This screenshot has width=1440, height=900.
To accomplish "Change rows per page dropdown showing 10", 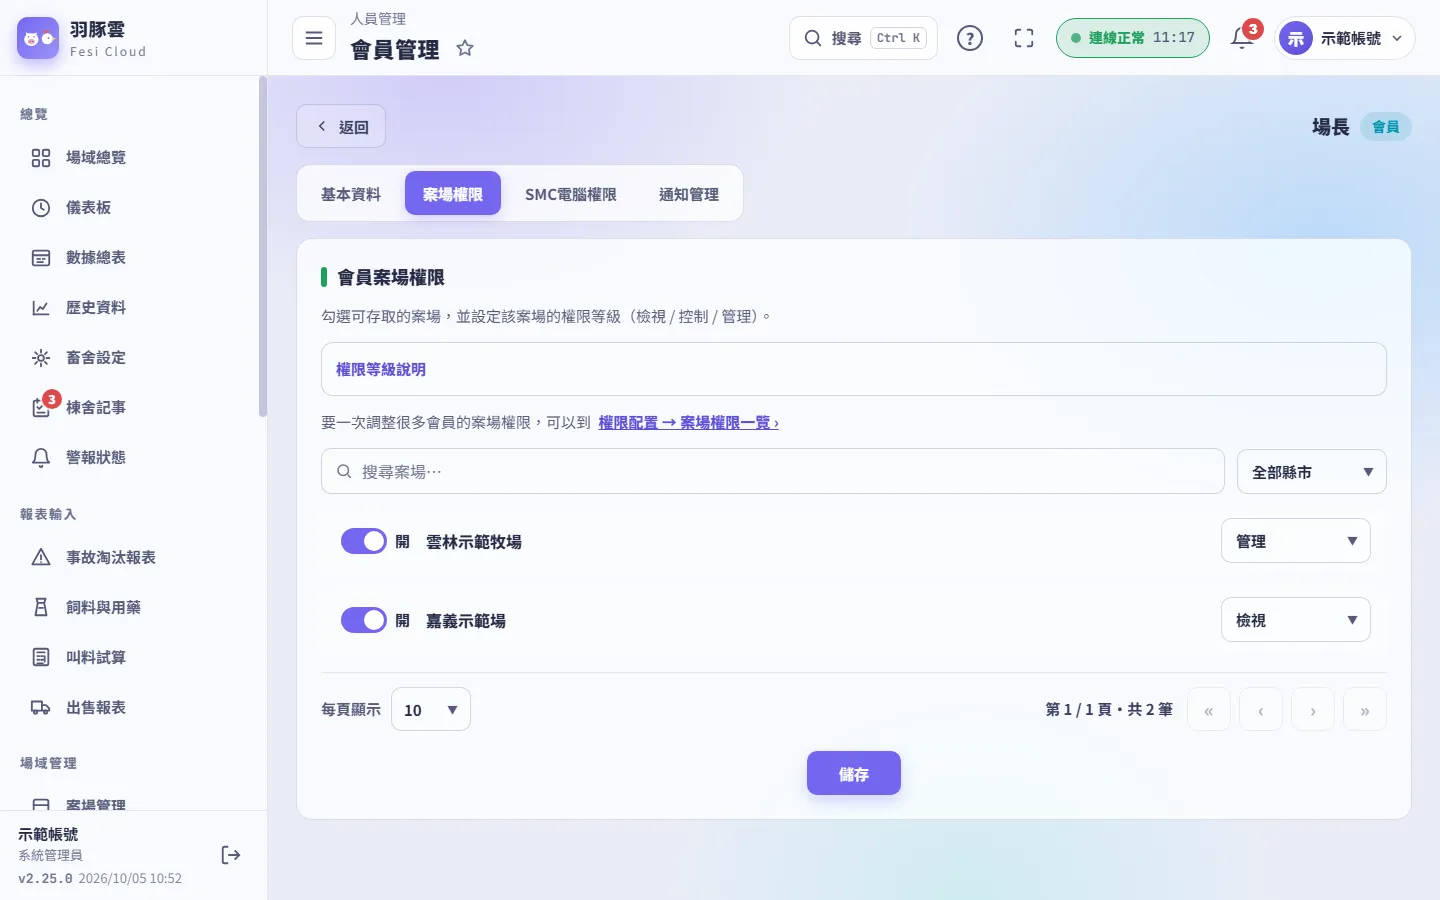I will 431,709.
